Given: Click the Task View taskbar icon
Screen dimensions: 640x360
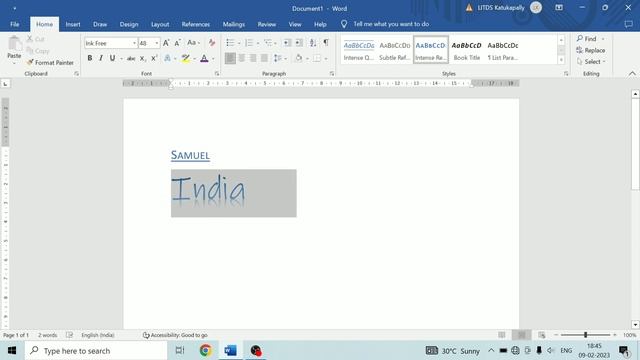Looking at the screenshot, I should 180,350.
